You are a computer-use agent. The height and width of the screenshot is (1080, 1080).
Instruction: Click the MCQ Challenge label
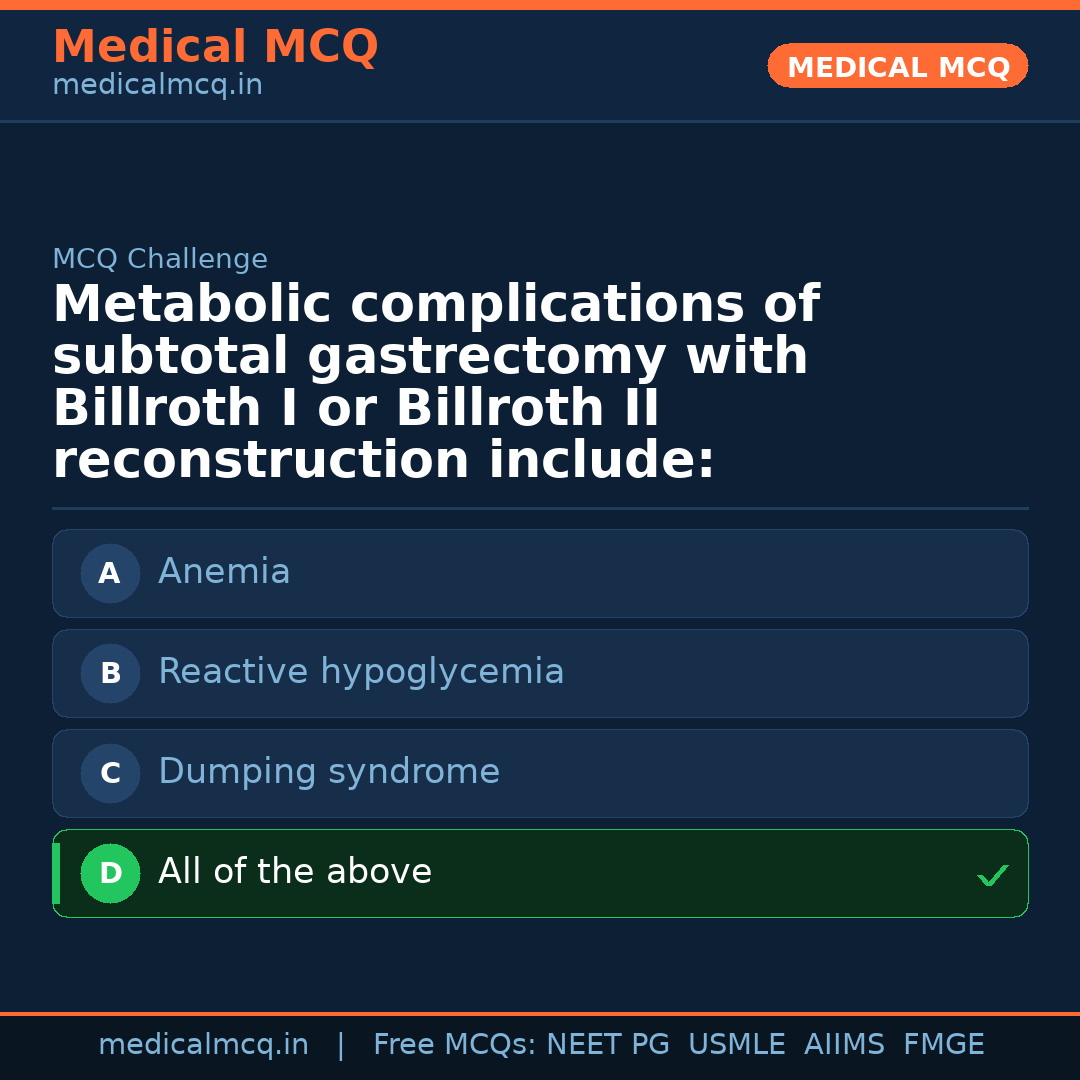[160, 259]
